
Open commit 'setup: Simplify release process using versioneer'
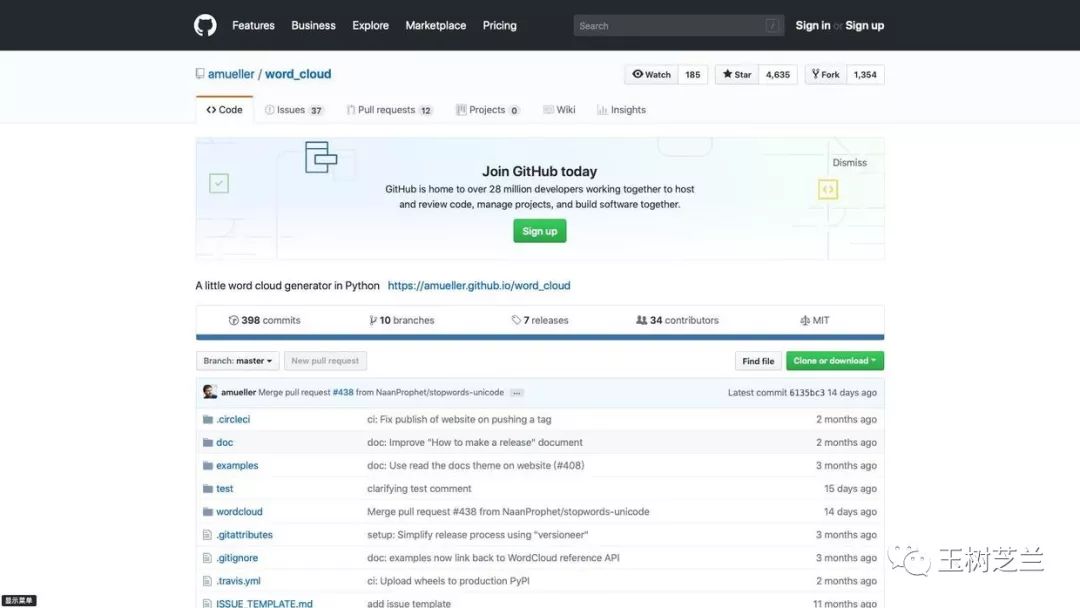477,534
